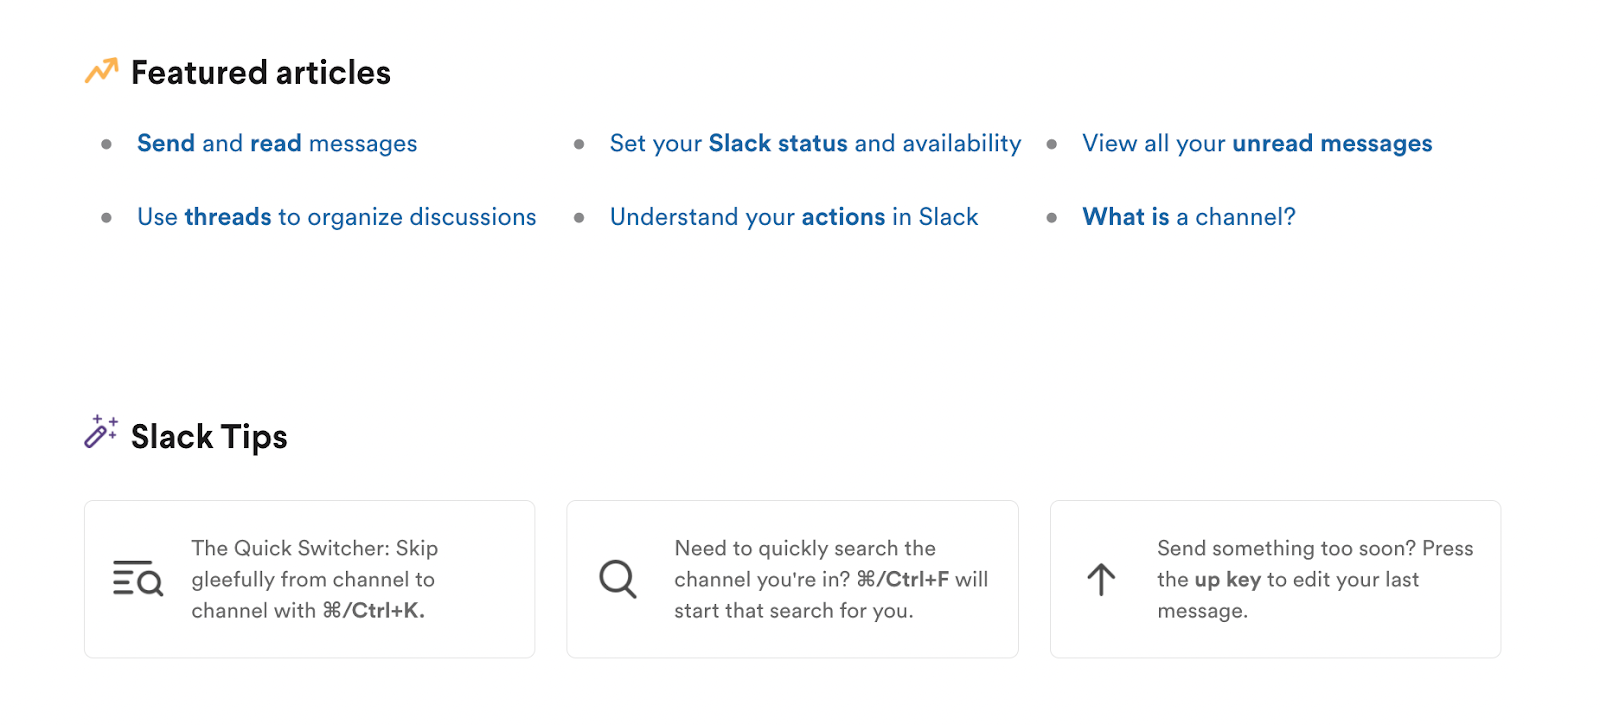Image resolution: width=1600 pixels, height=725 pixels.
Task: Go to 'View all your unread messages'
Action: (1257, 144)
